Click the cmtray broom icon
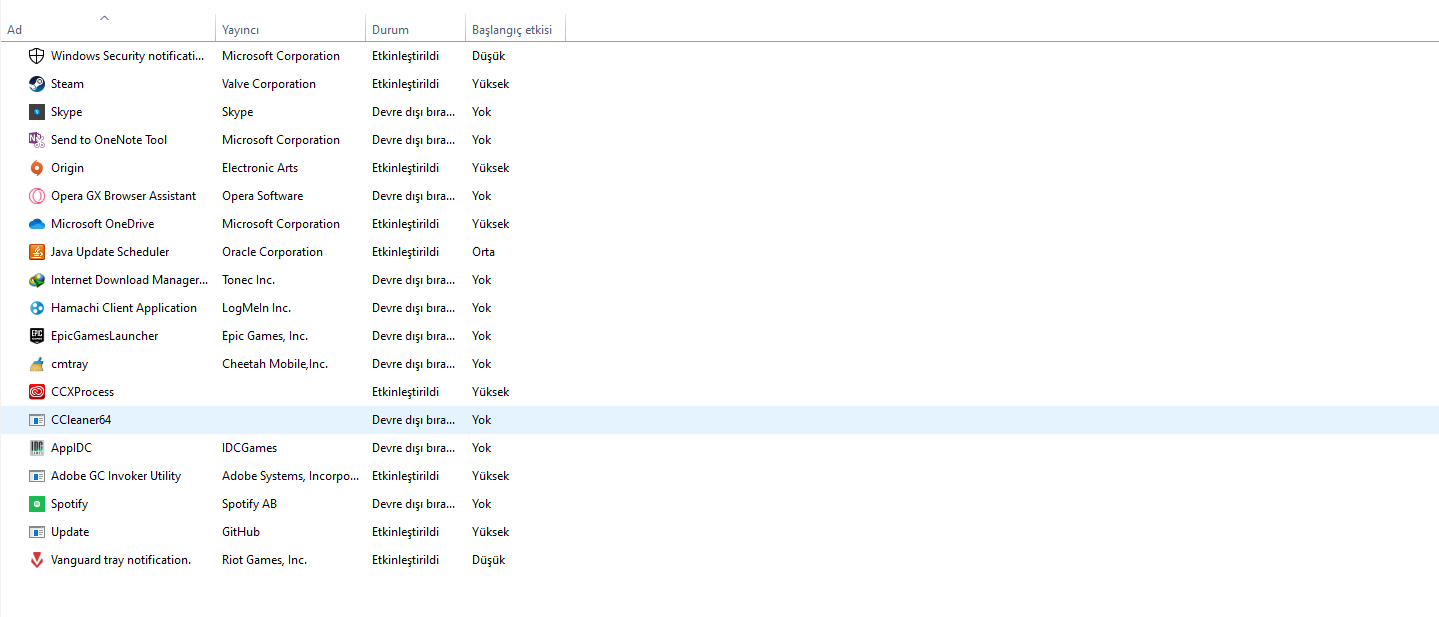 point(37,364)
